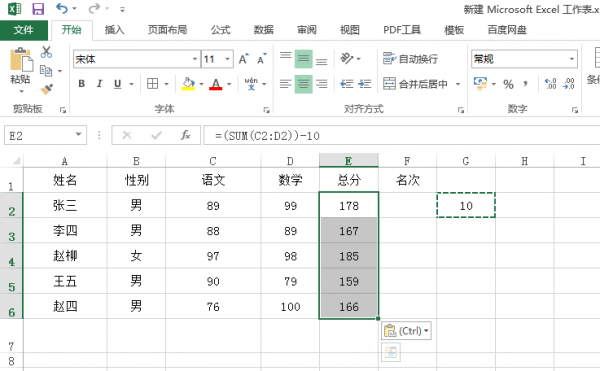This screenshot has width=600, height=371.
Task: Click the Paste clipboard icon
Action: (21, 59)
